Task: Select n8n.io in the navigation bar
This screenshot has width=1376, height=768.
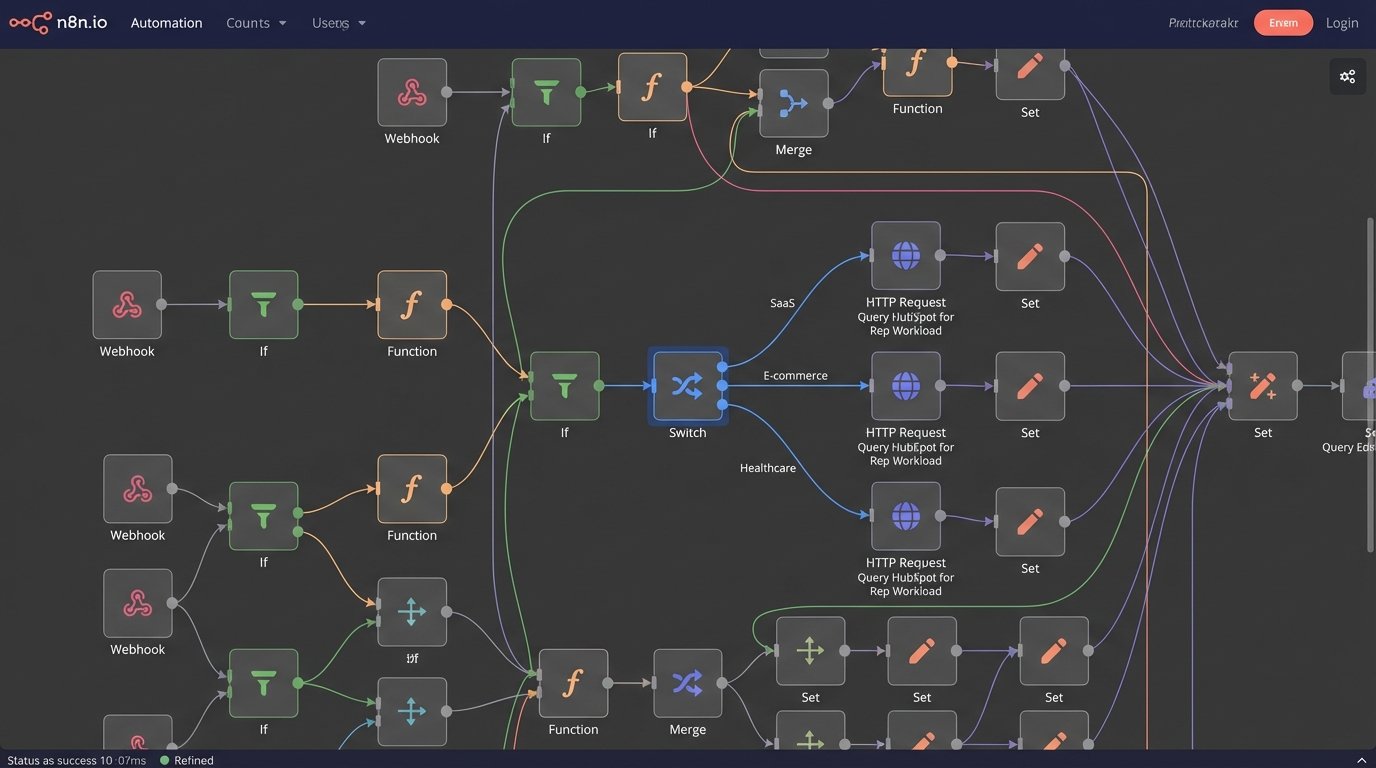Action: click(x=84, y=22)
